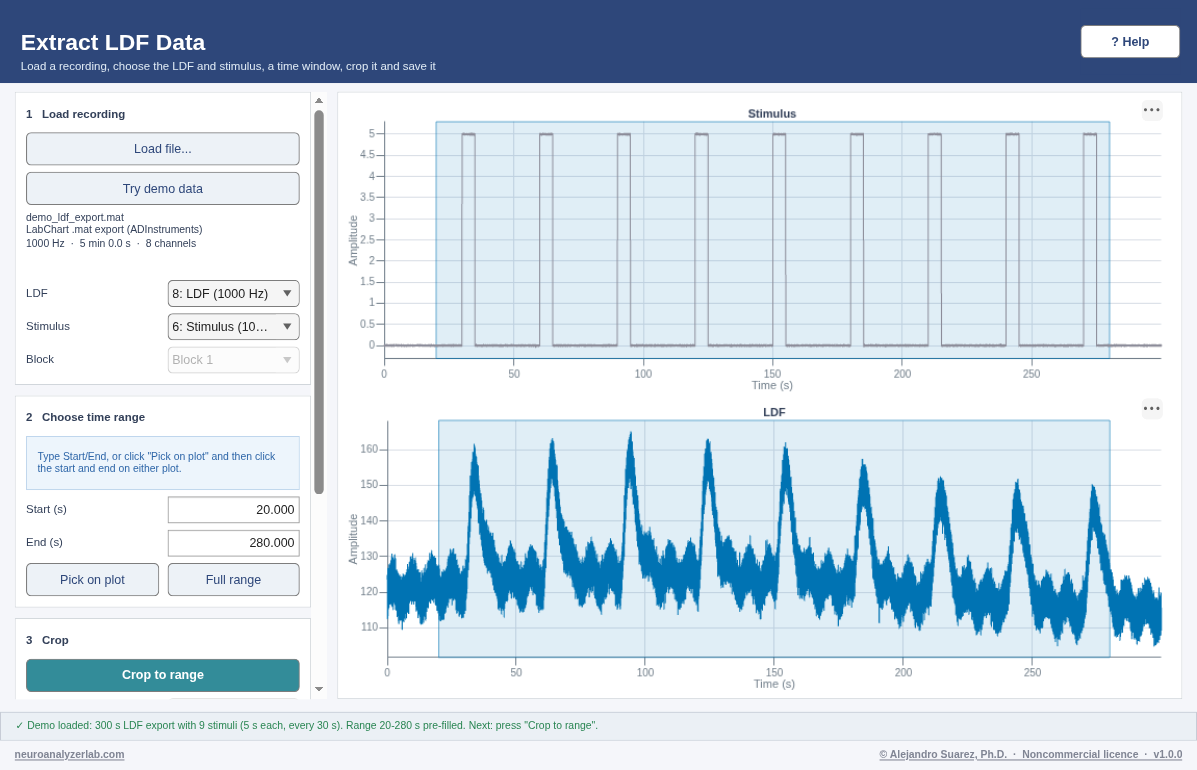
Task: Open the LDF channel dropdown
Action: (233, 294)
